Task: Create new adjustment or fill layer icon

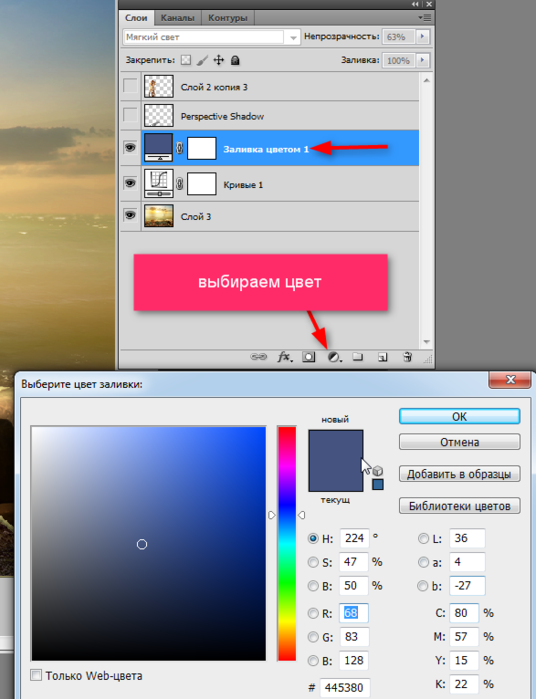Action: point(334,357)
